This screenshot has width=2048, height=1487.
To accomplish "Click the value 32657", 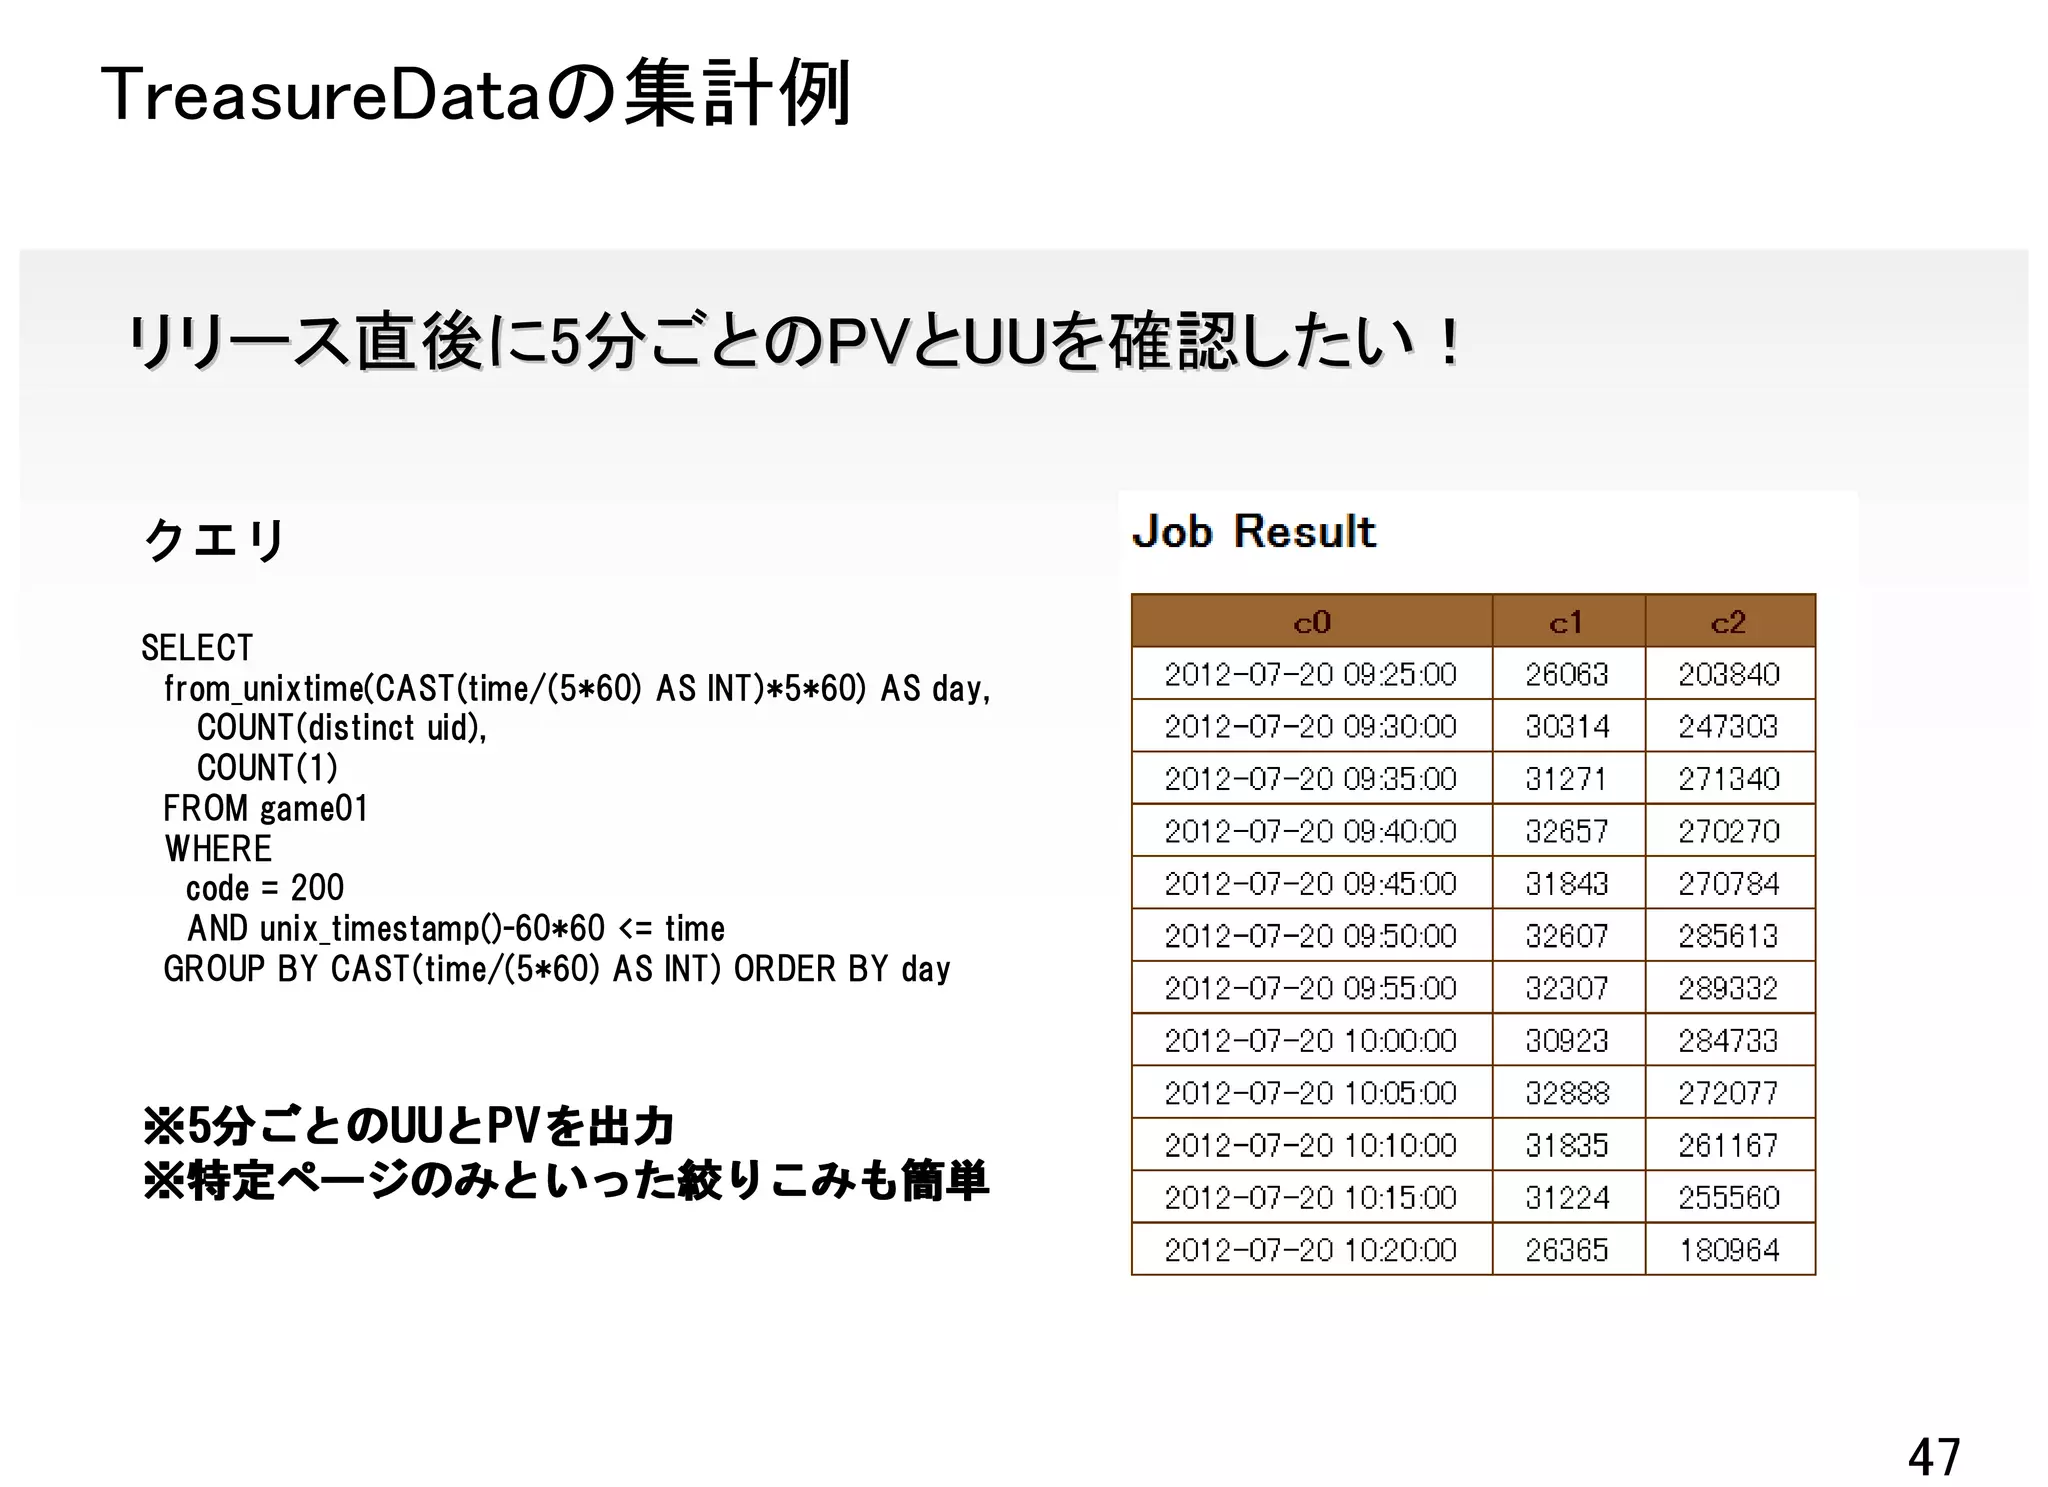I will click(1567, 831).
